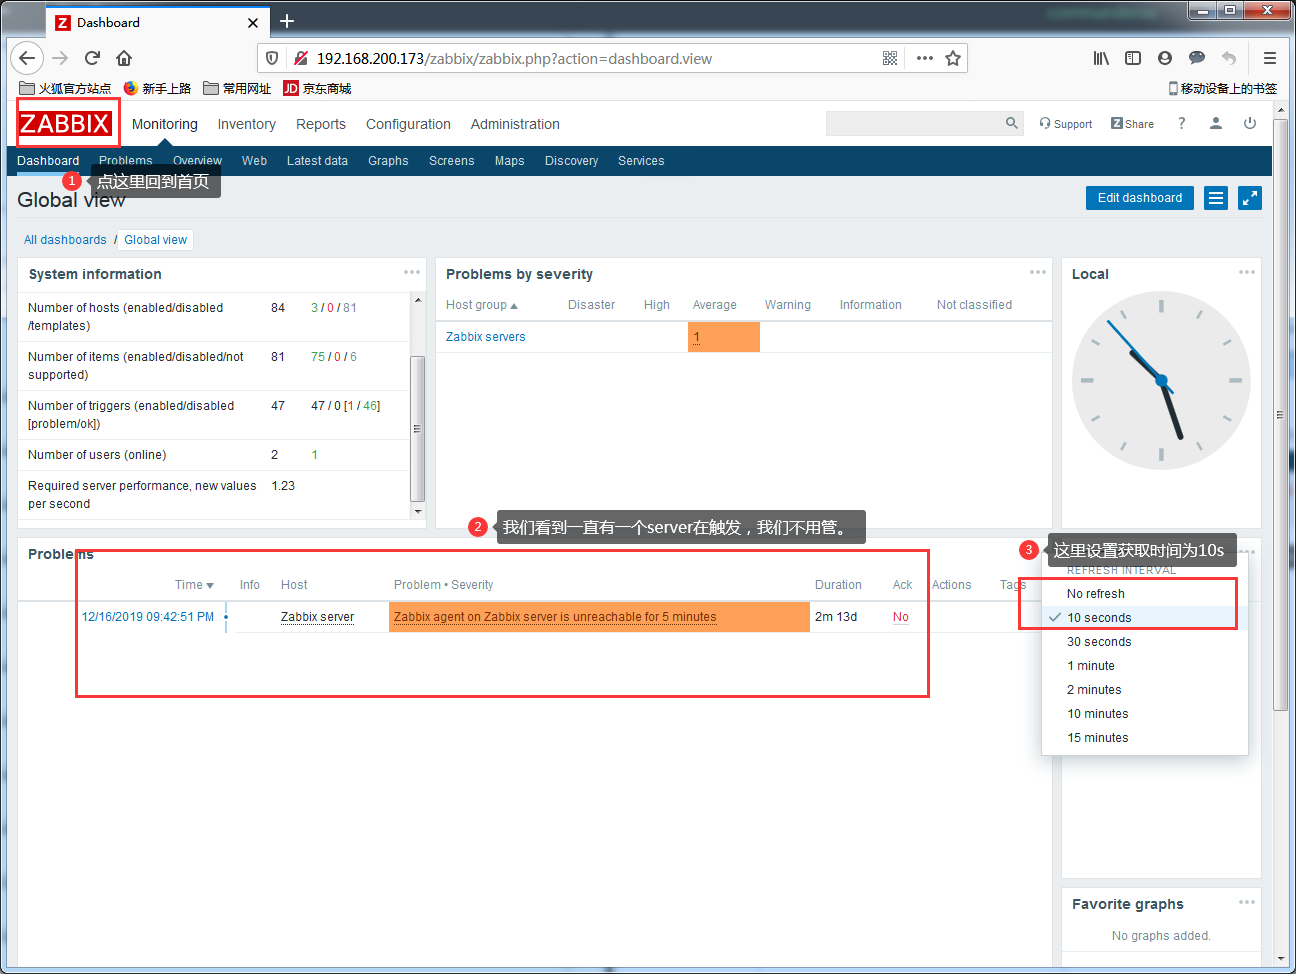Click the ZABBIX logo
This screenshot has height=974, width=1296.
[66, 123]
